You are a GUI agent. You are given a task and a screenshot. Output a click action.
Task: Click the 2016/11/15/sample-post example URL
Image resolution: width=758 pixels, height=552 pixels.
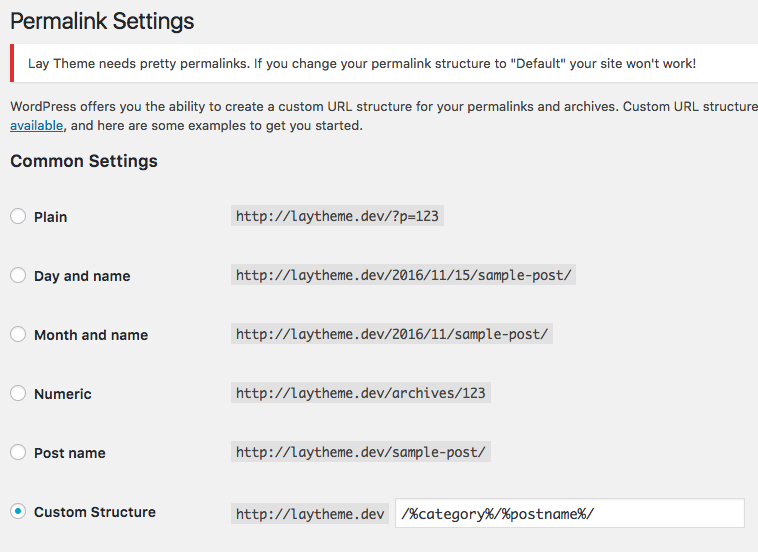[404, 275]
